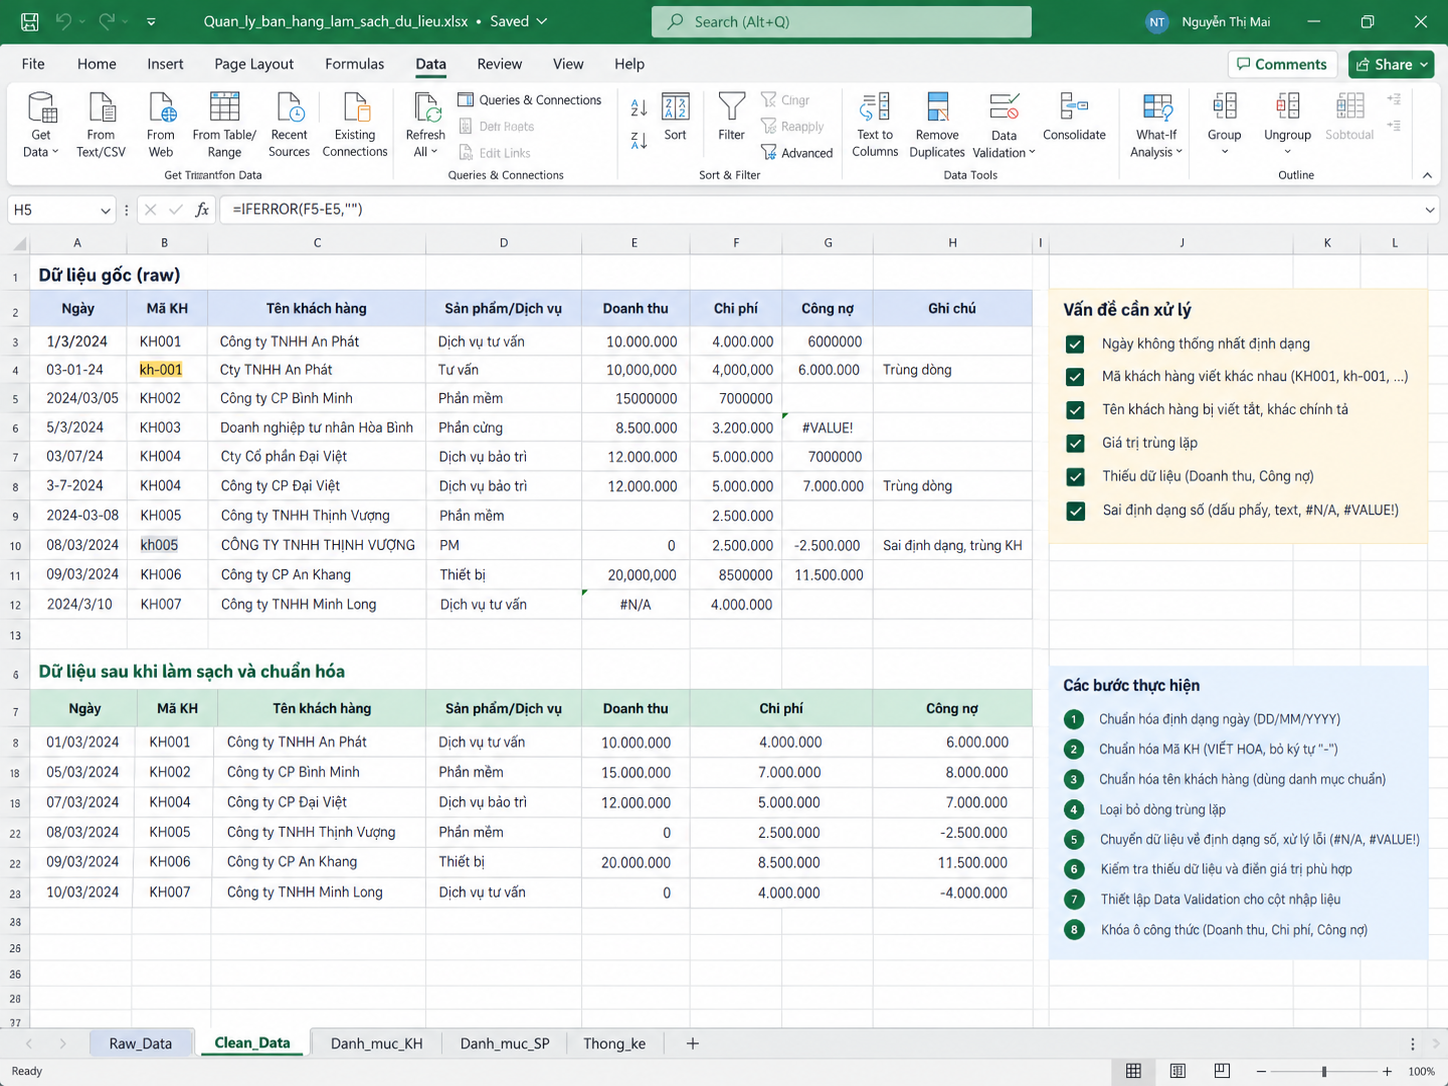
Task: Launch Text to Columns wizard
Action: [x=875, y=124]
